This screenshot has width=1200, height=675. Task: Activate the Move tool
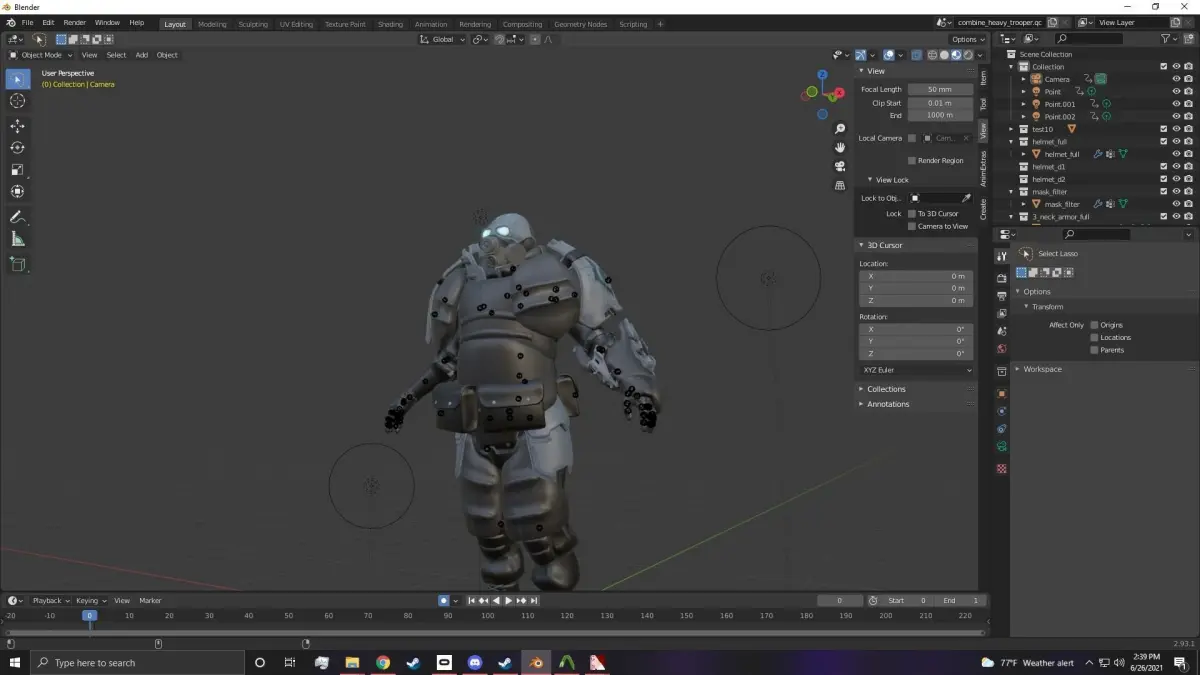click(17, 126)
